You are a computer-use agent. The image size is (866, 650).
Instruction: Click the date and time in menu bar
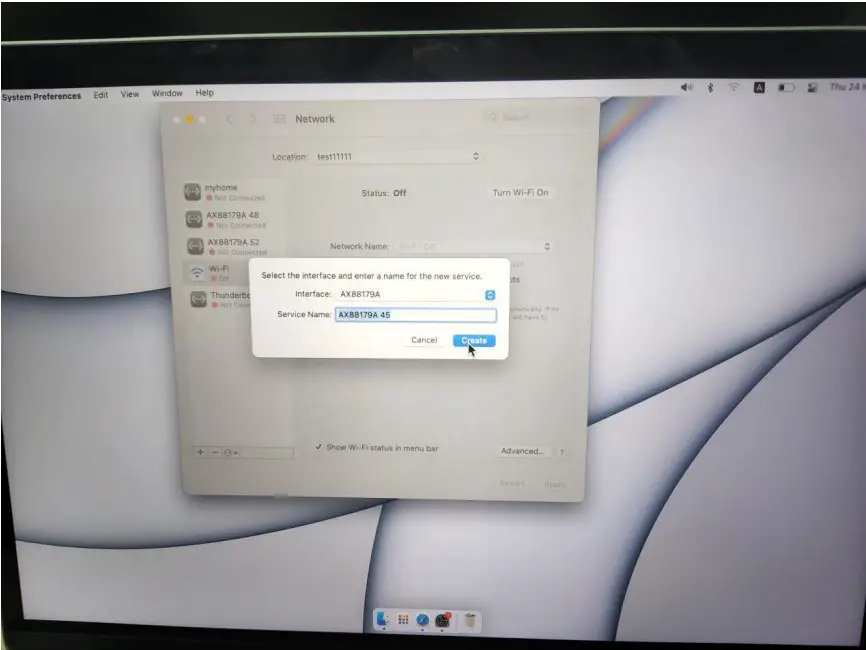pos(847,87)
